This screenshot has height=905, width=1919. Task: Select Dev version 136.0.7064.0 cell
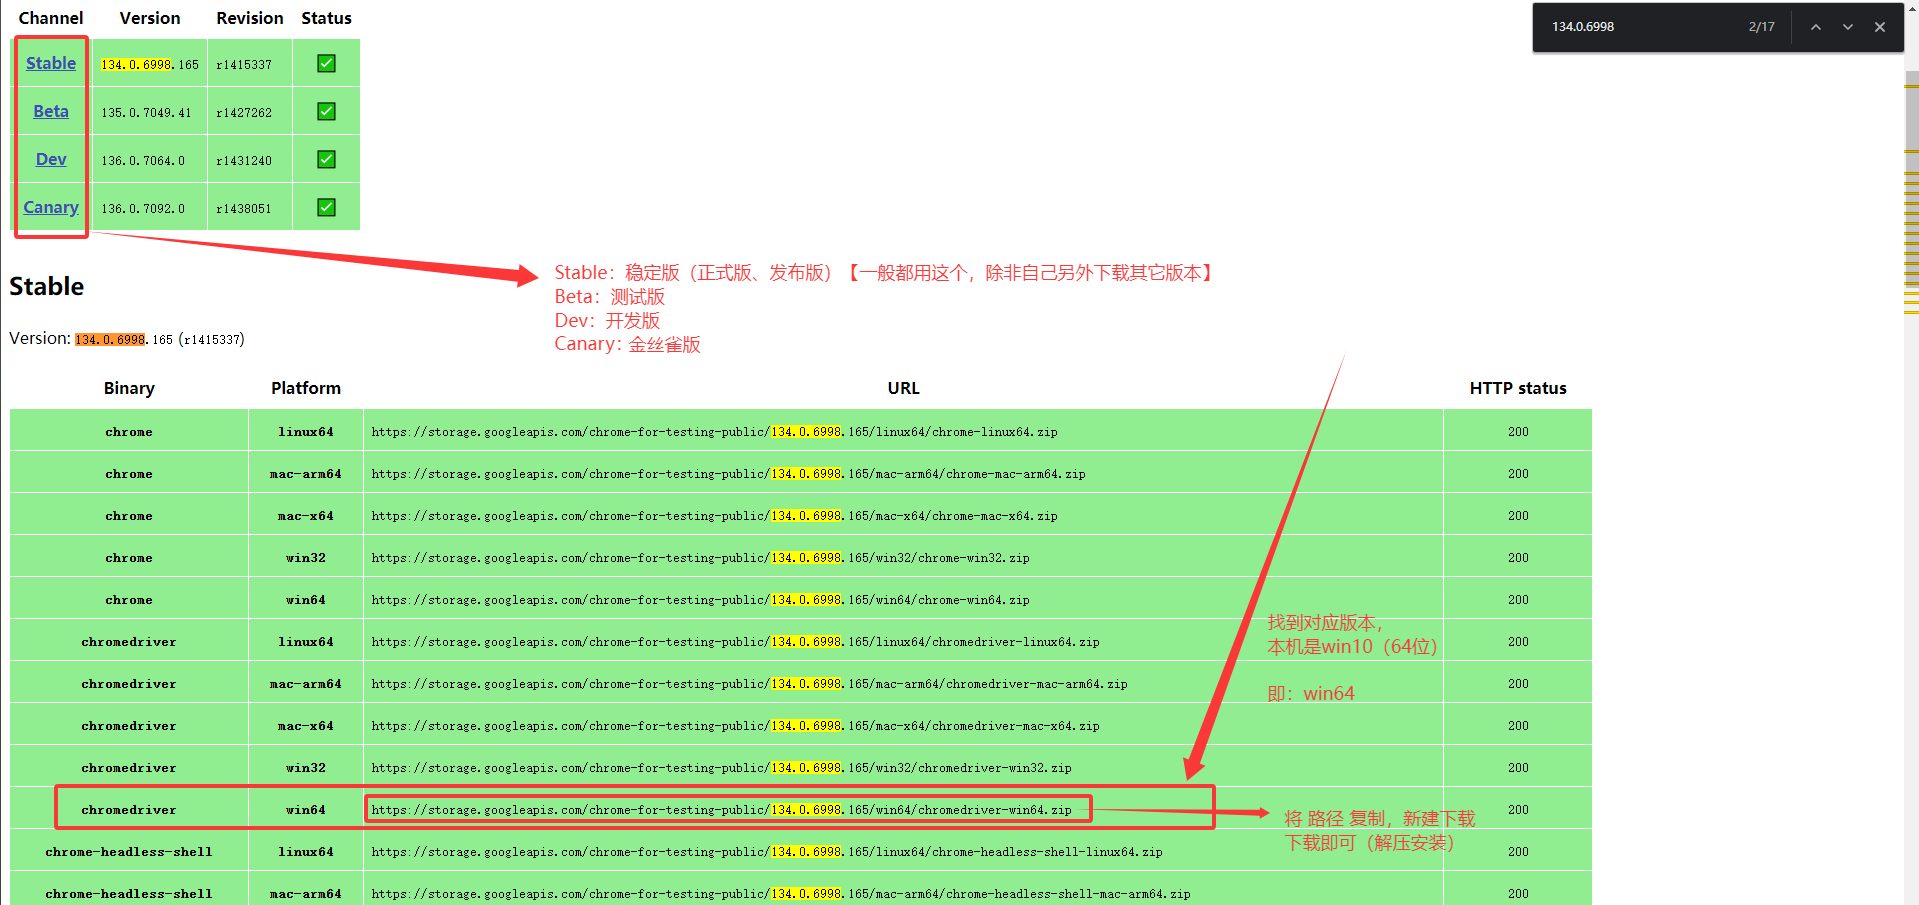150,160
